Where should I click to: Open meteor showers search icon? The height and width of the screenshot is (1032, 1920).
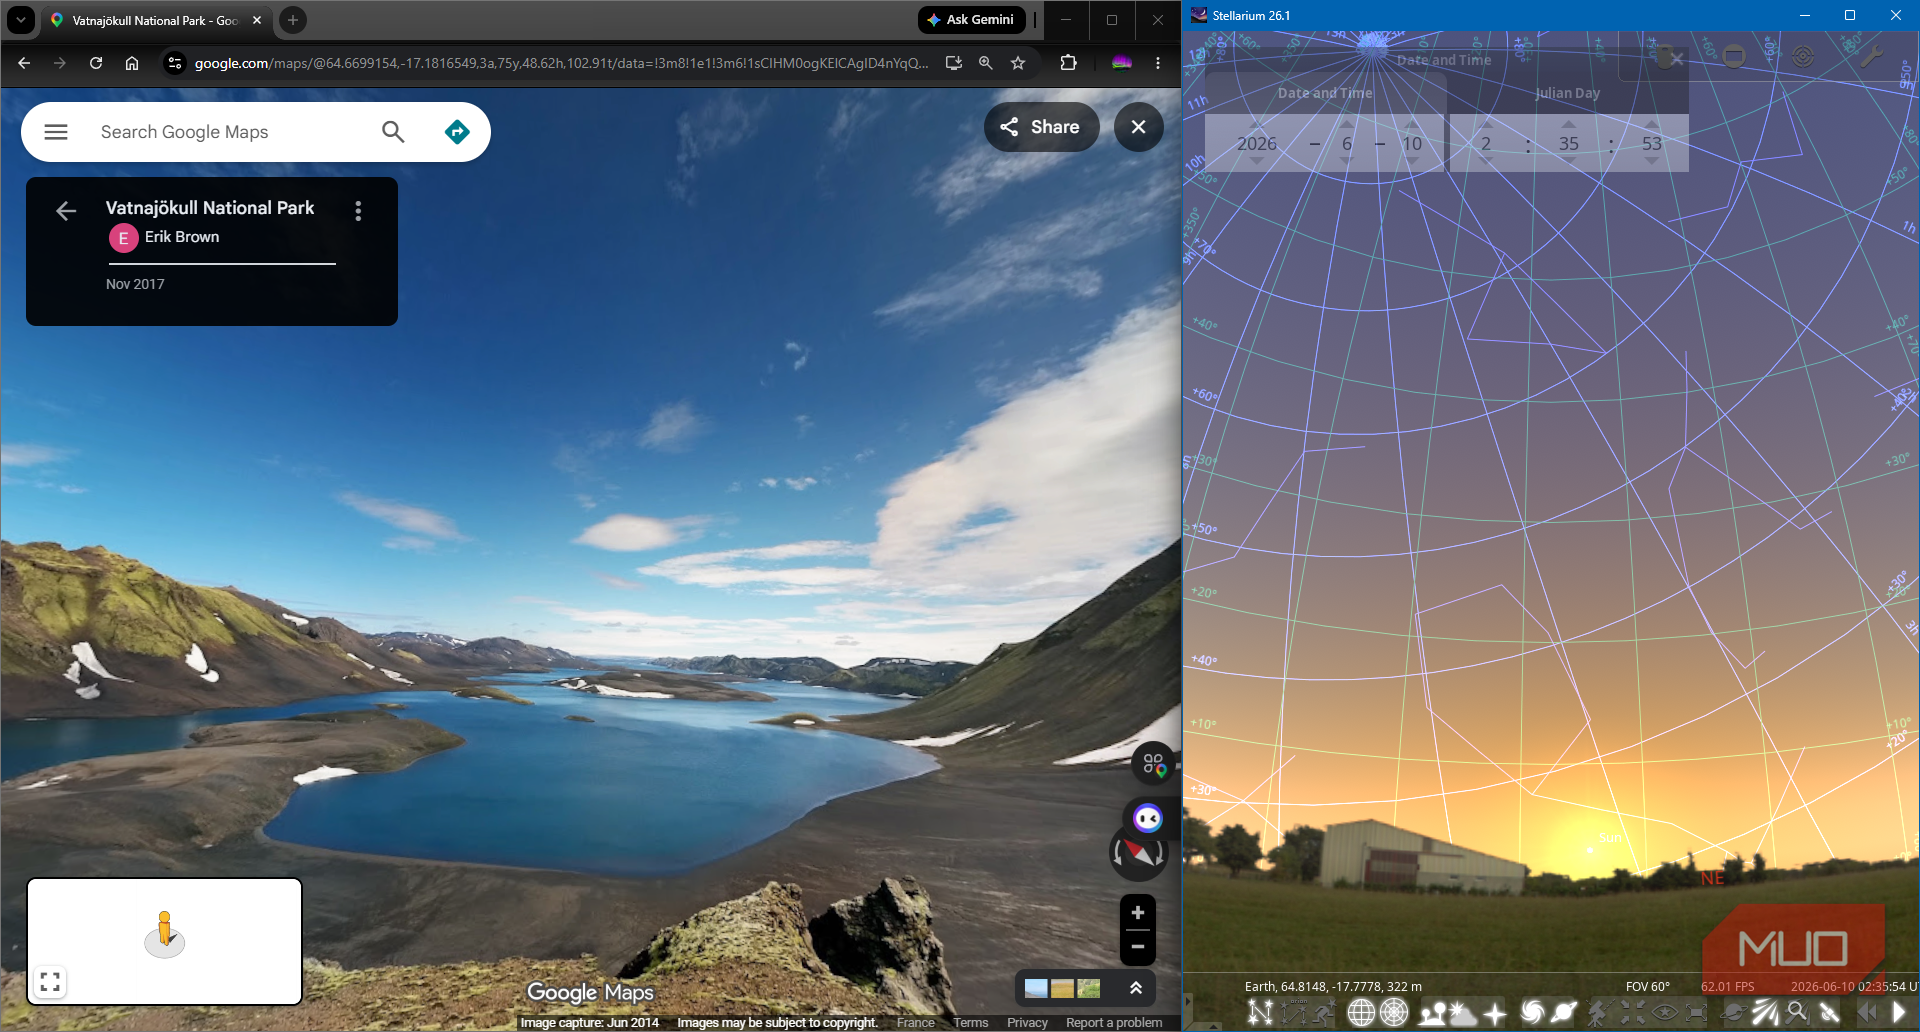coord(1798,1013)
